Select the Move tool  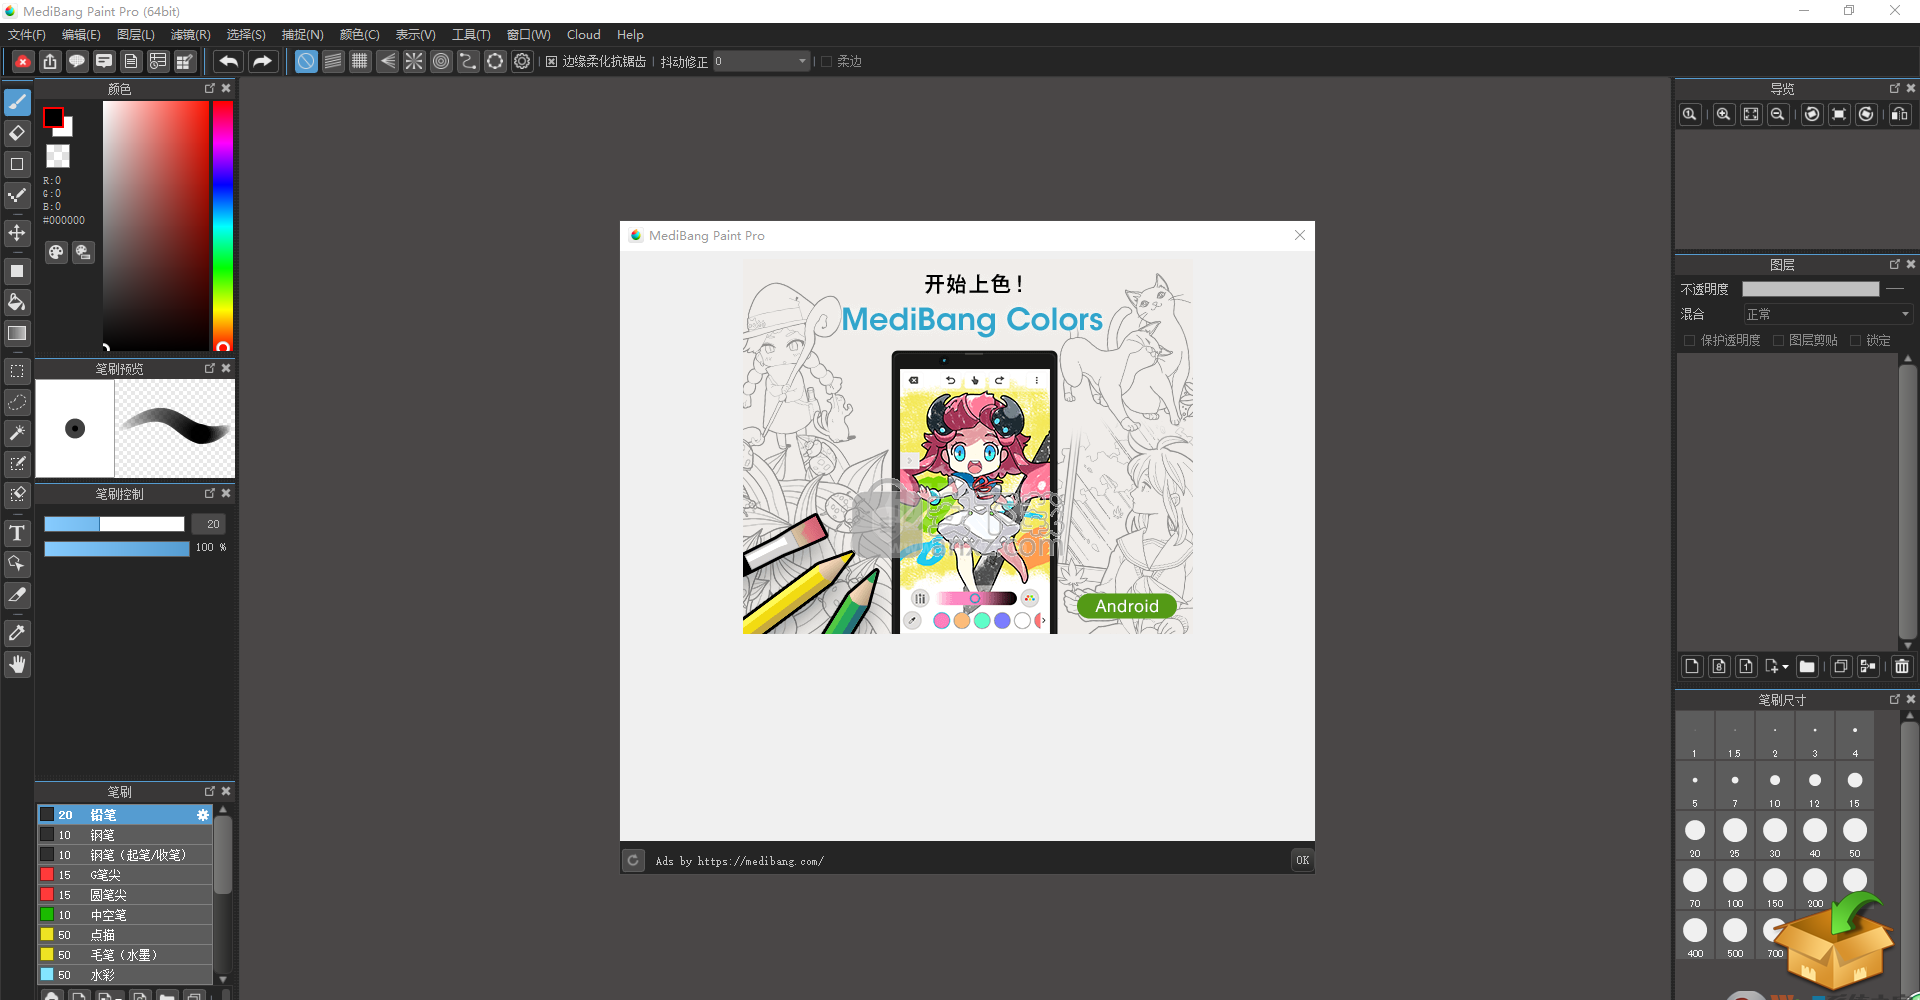17,233
